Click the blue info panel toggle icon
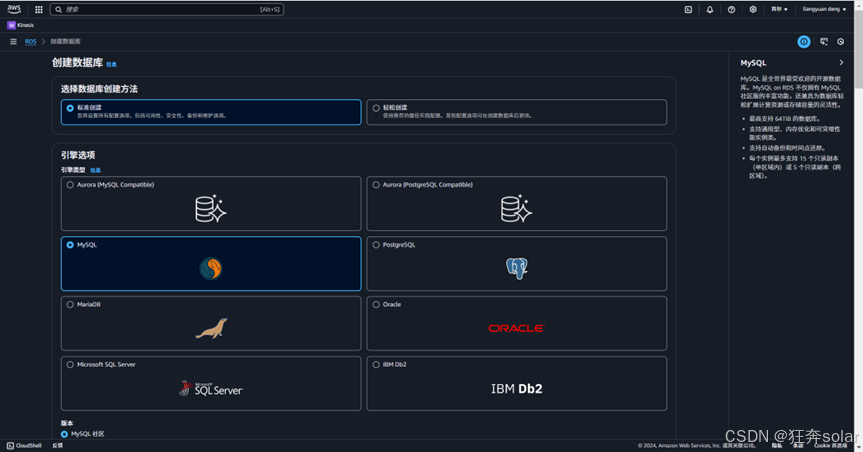 [804, 41]
